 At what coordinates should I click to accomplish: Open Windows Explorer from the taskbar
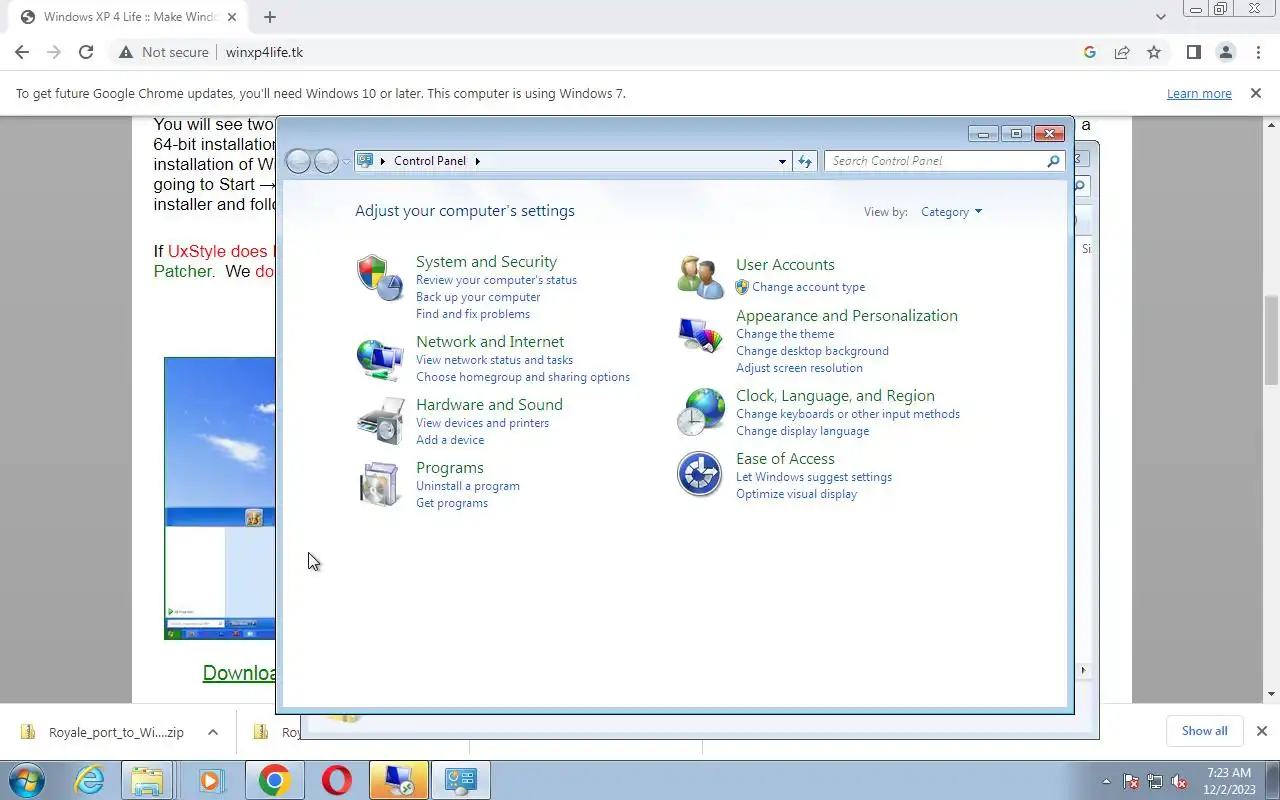click(x=148, y=780)
